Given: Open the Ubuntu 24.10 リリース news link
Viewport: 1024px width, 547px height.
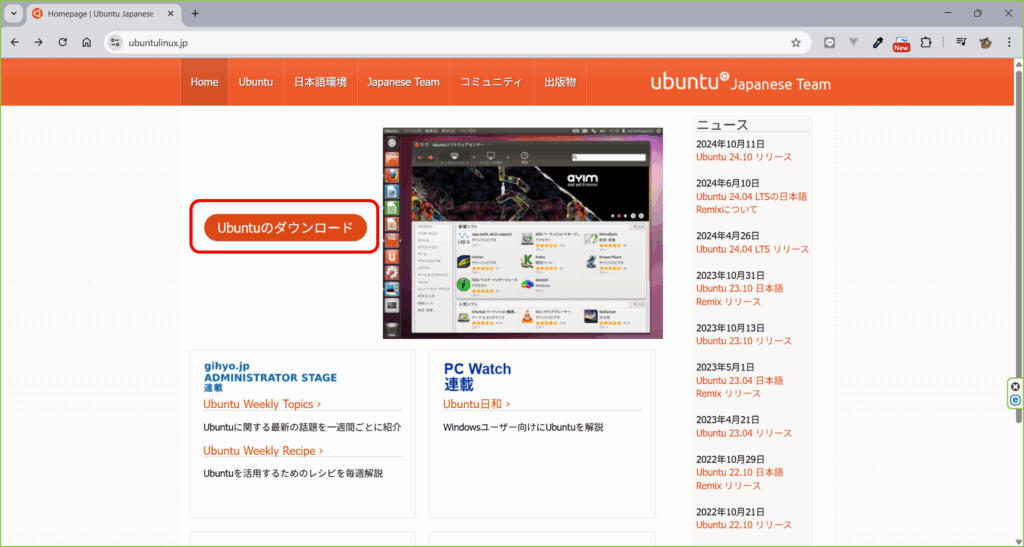Looking at the screenshot, I should [743, 157].
